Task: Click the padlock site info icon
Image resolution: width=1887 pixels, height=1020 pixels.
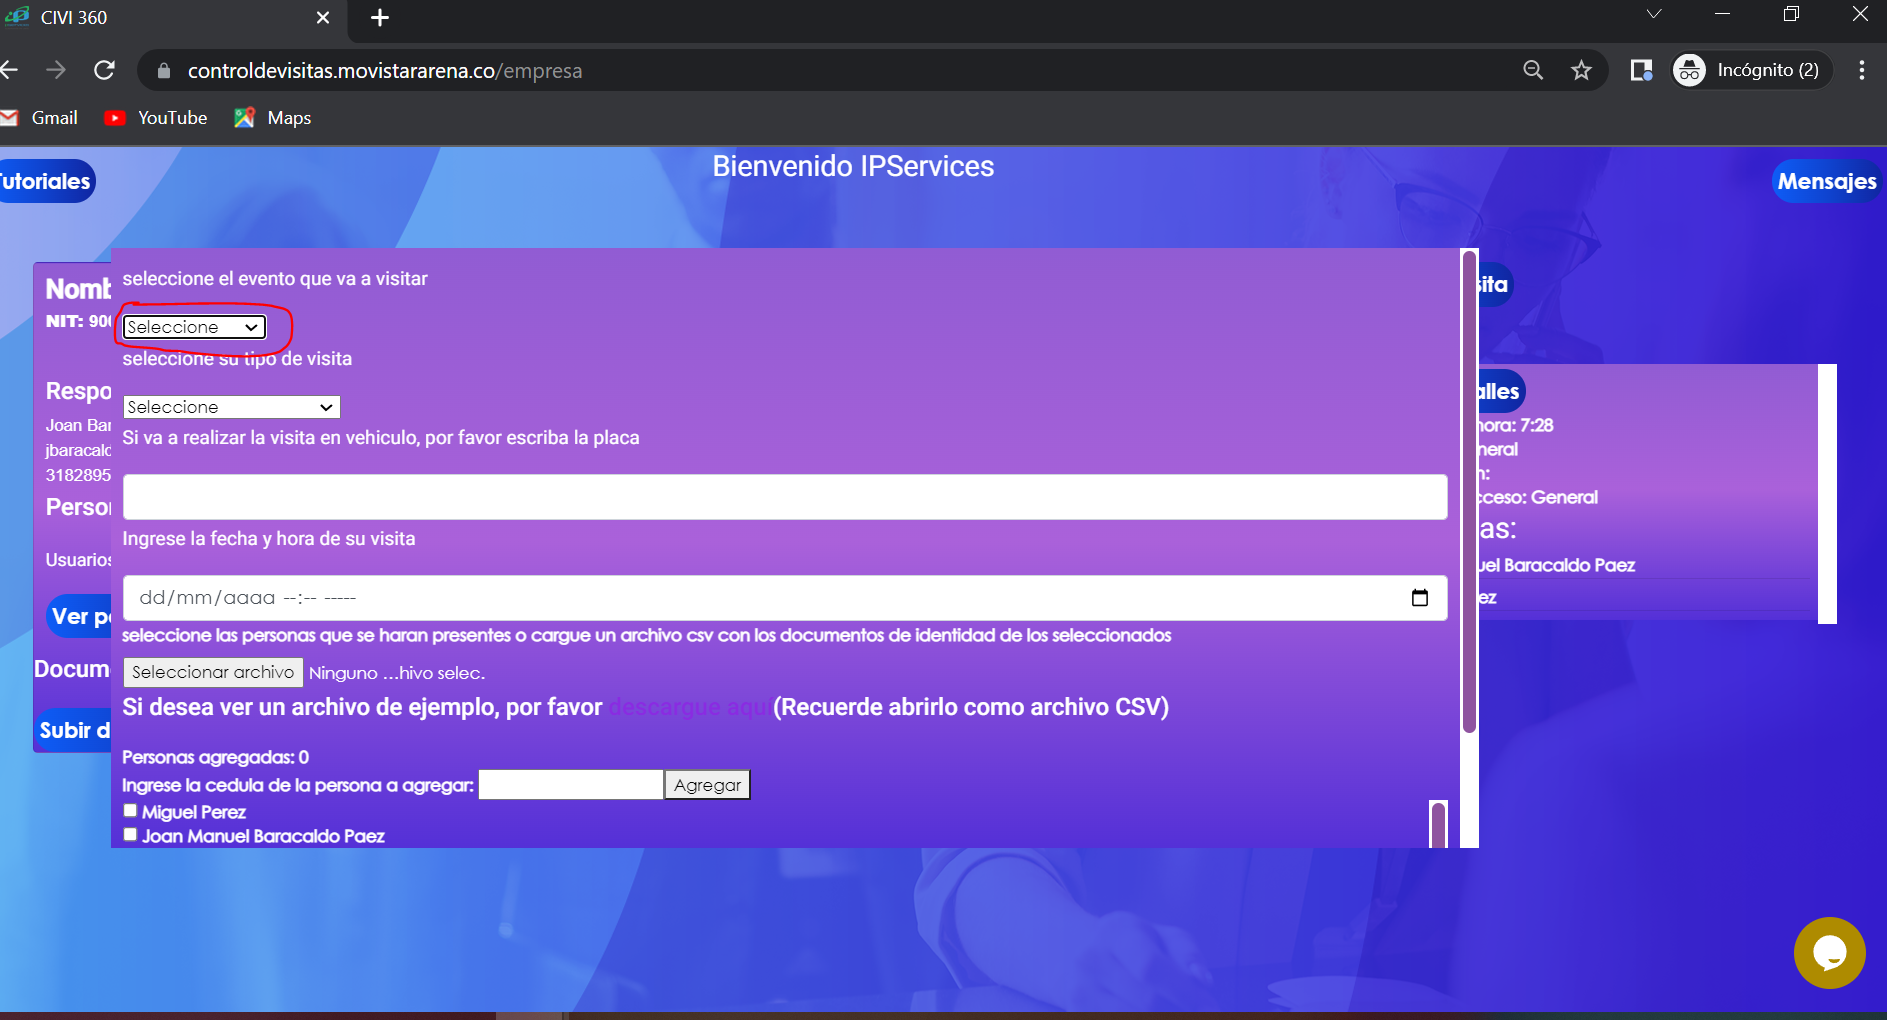Action: coord(164,71)
